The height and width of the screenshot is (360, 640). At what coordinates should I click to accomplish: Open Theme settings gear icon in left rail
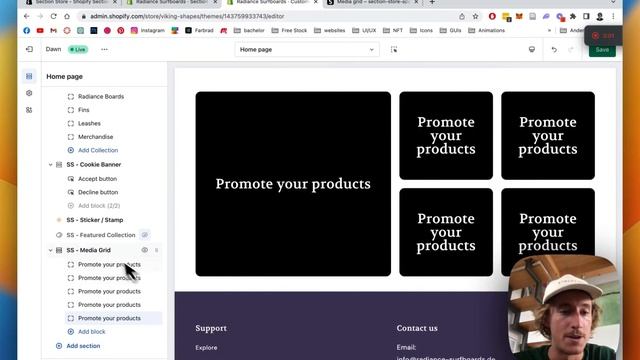29,93
